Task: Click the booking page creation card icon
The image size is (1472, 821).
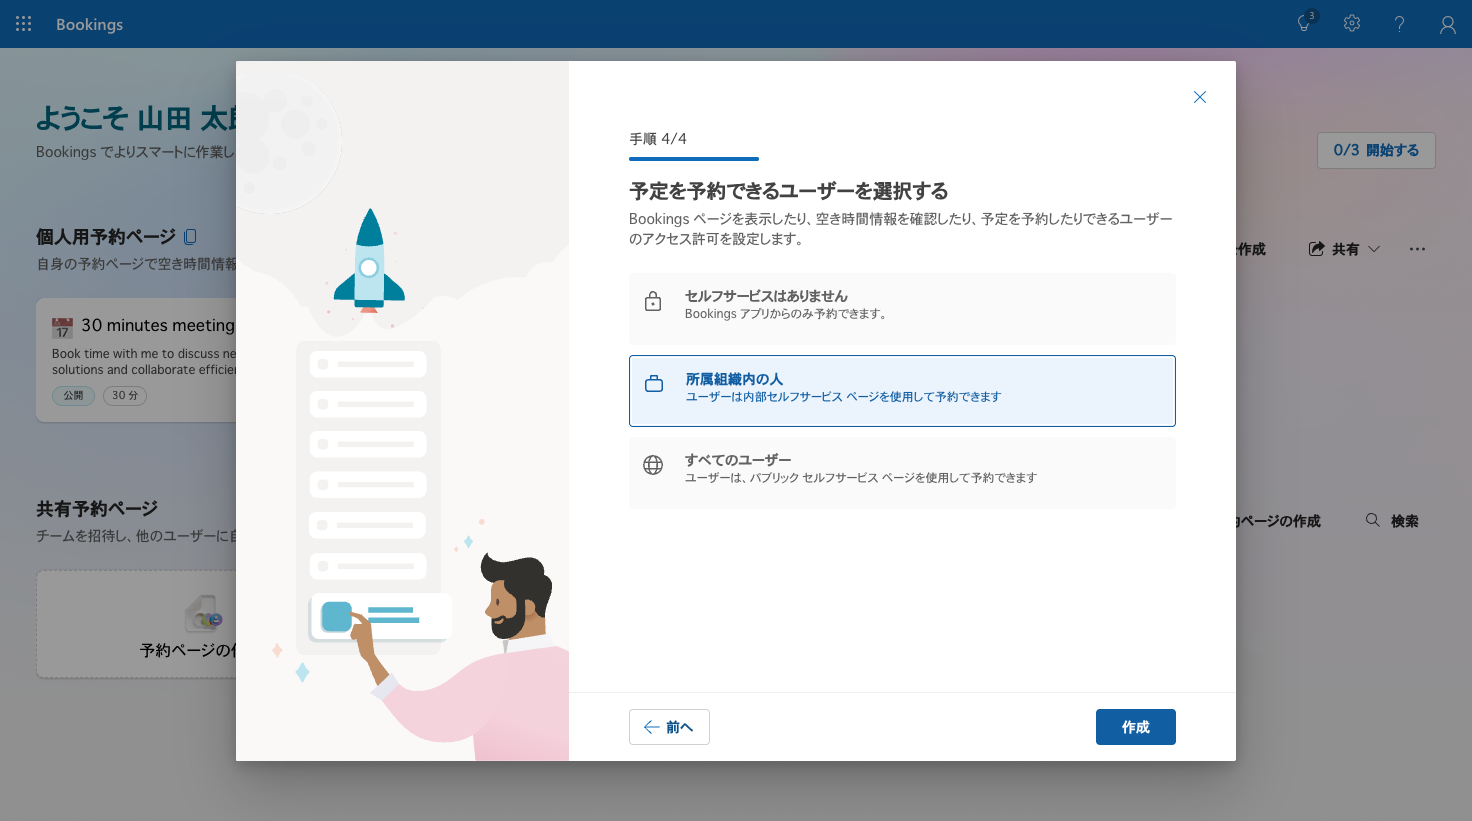Action: tap(204, 614)
